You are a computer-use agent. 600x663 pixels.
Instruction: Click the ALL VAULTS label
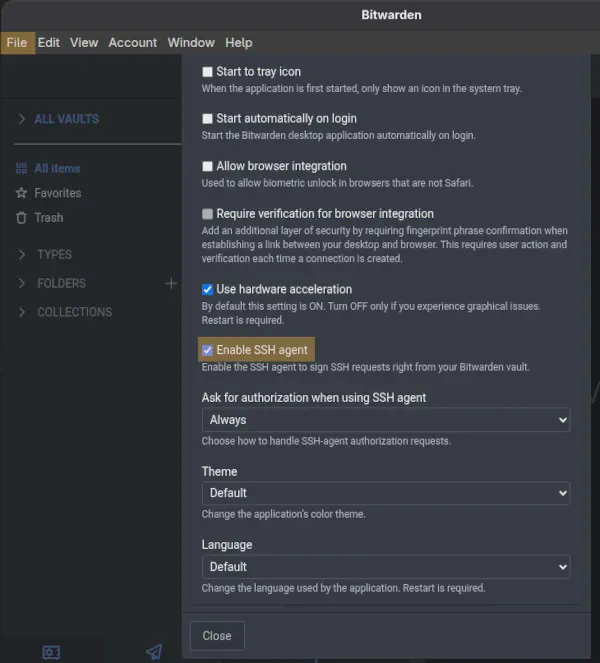tap(66, 119)
